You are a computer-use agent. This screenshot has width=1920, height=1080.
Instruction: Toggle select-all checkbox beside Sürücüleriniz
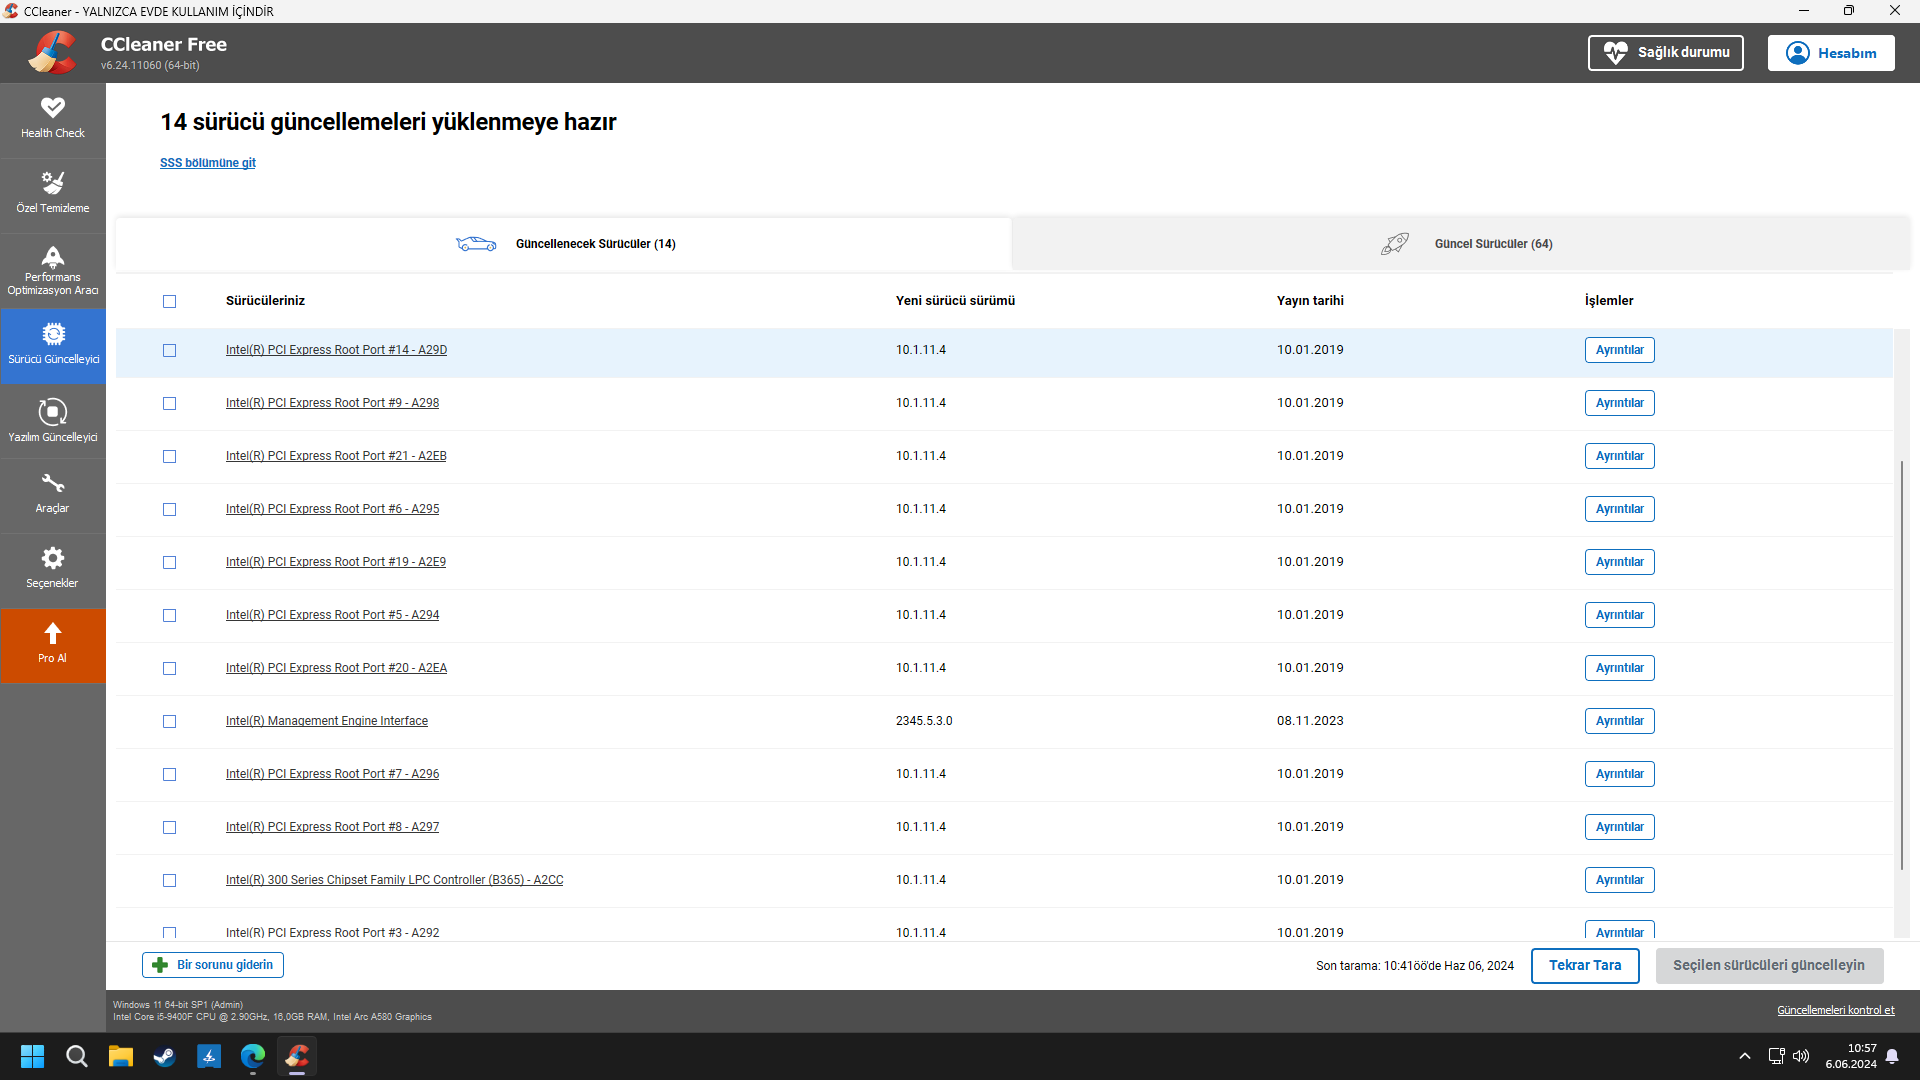pos(169,301)
